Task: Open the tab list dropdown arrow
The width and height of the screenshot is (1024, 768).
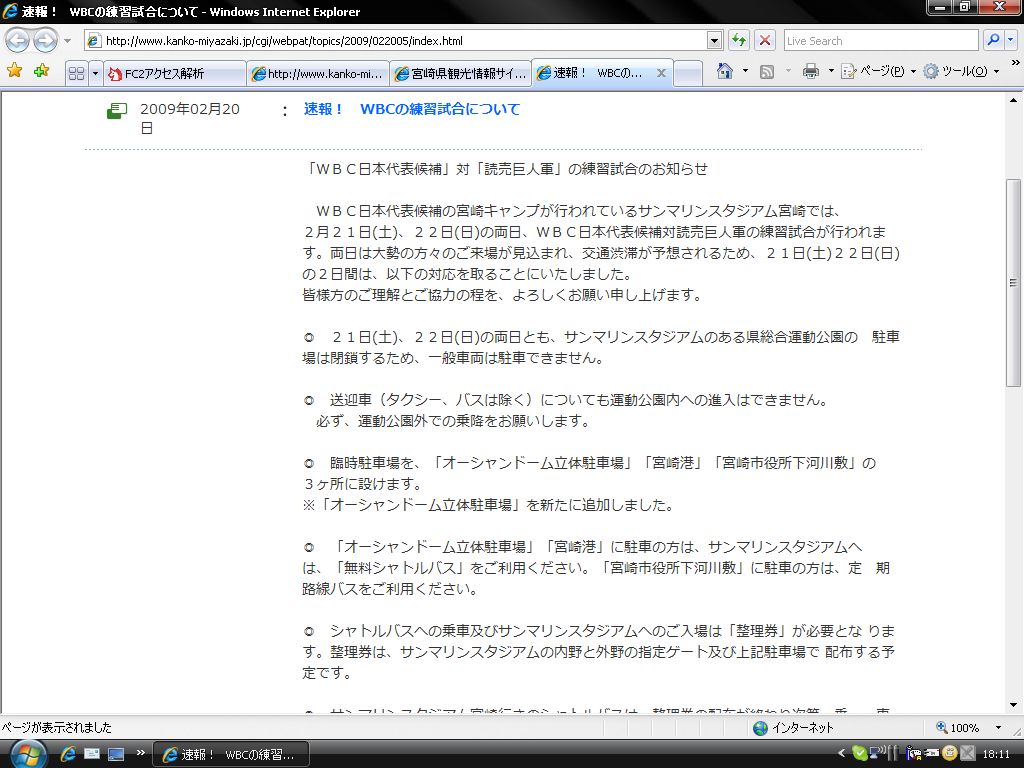Action: (x=95, y=73)
